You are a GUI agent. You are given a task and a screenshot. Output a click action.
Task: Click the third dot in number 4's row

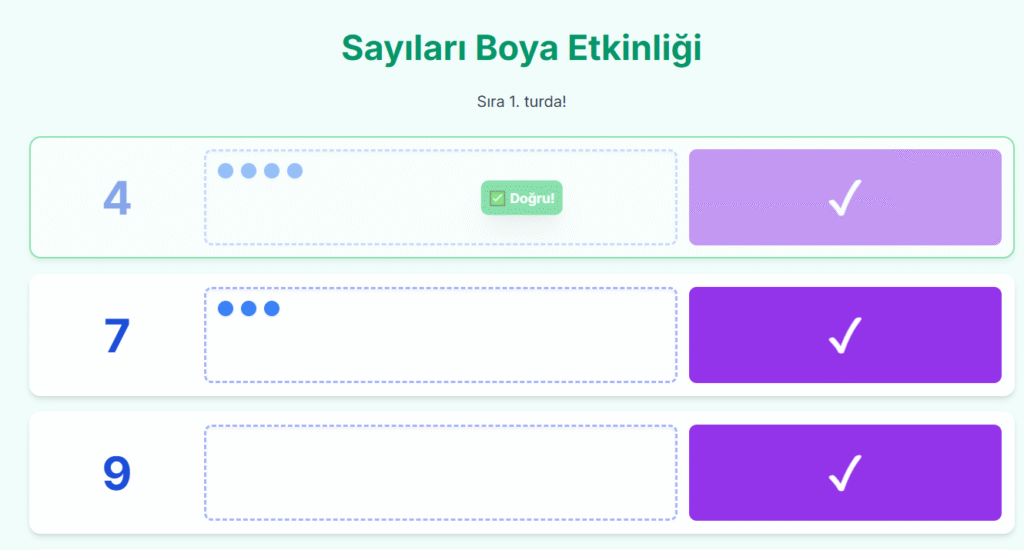[272, 171]
